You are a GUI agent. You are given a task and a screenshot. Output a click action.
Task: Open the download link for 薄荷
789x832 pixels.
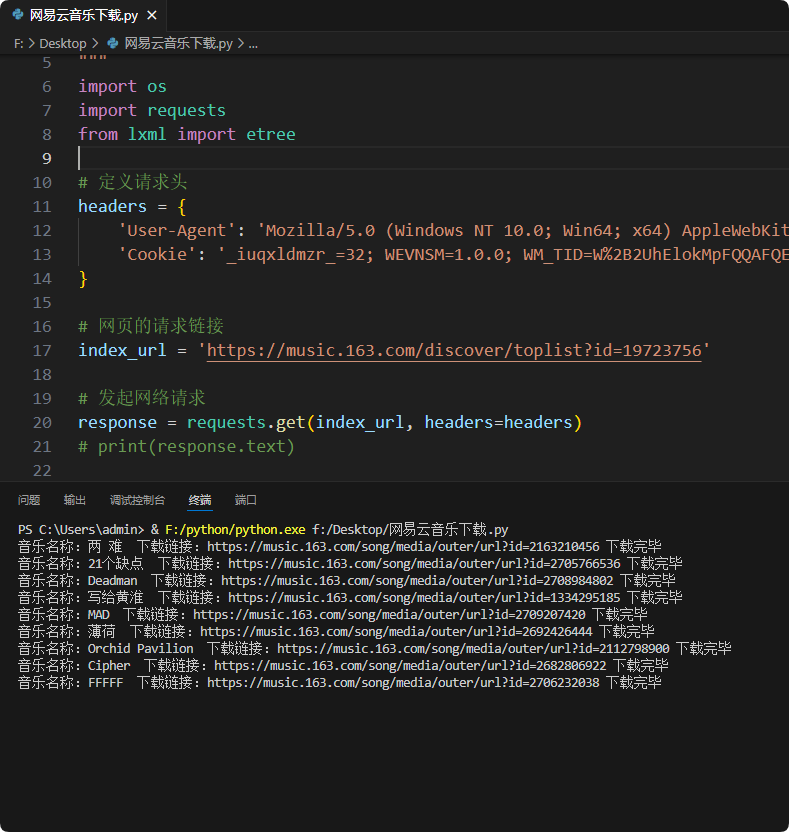click(396, 631)
